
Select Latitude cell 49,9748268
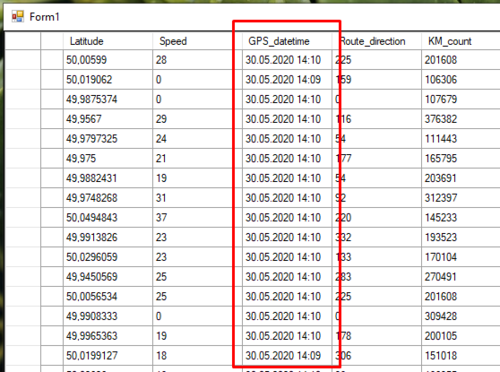point(108,198)
